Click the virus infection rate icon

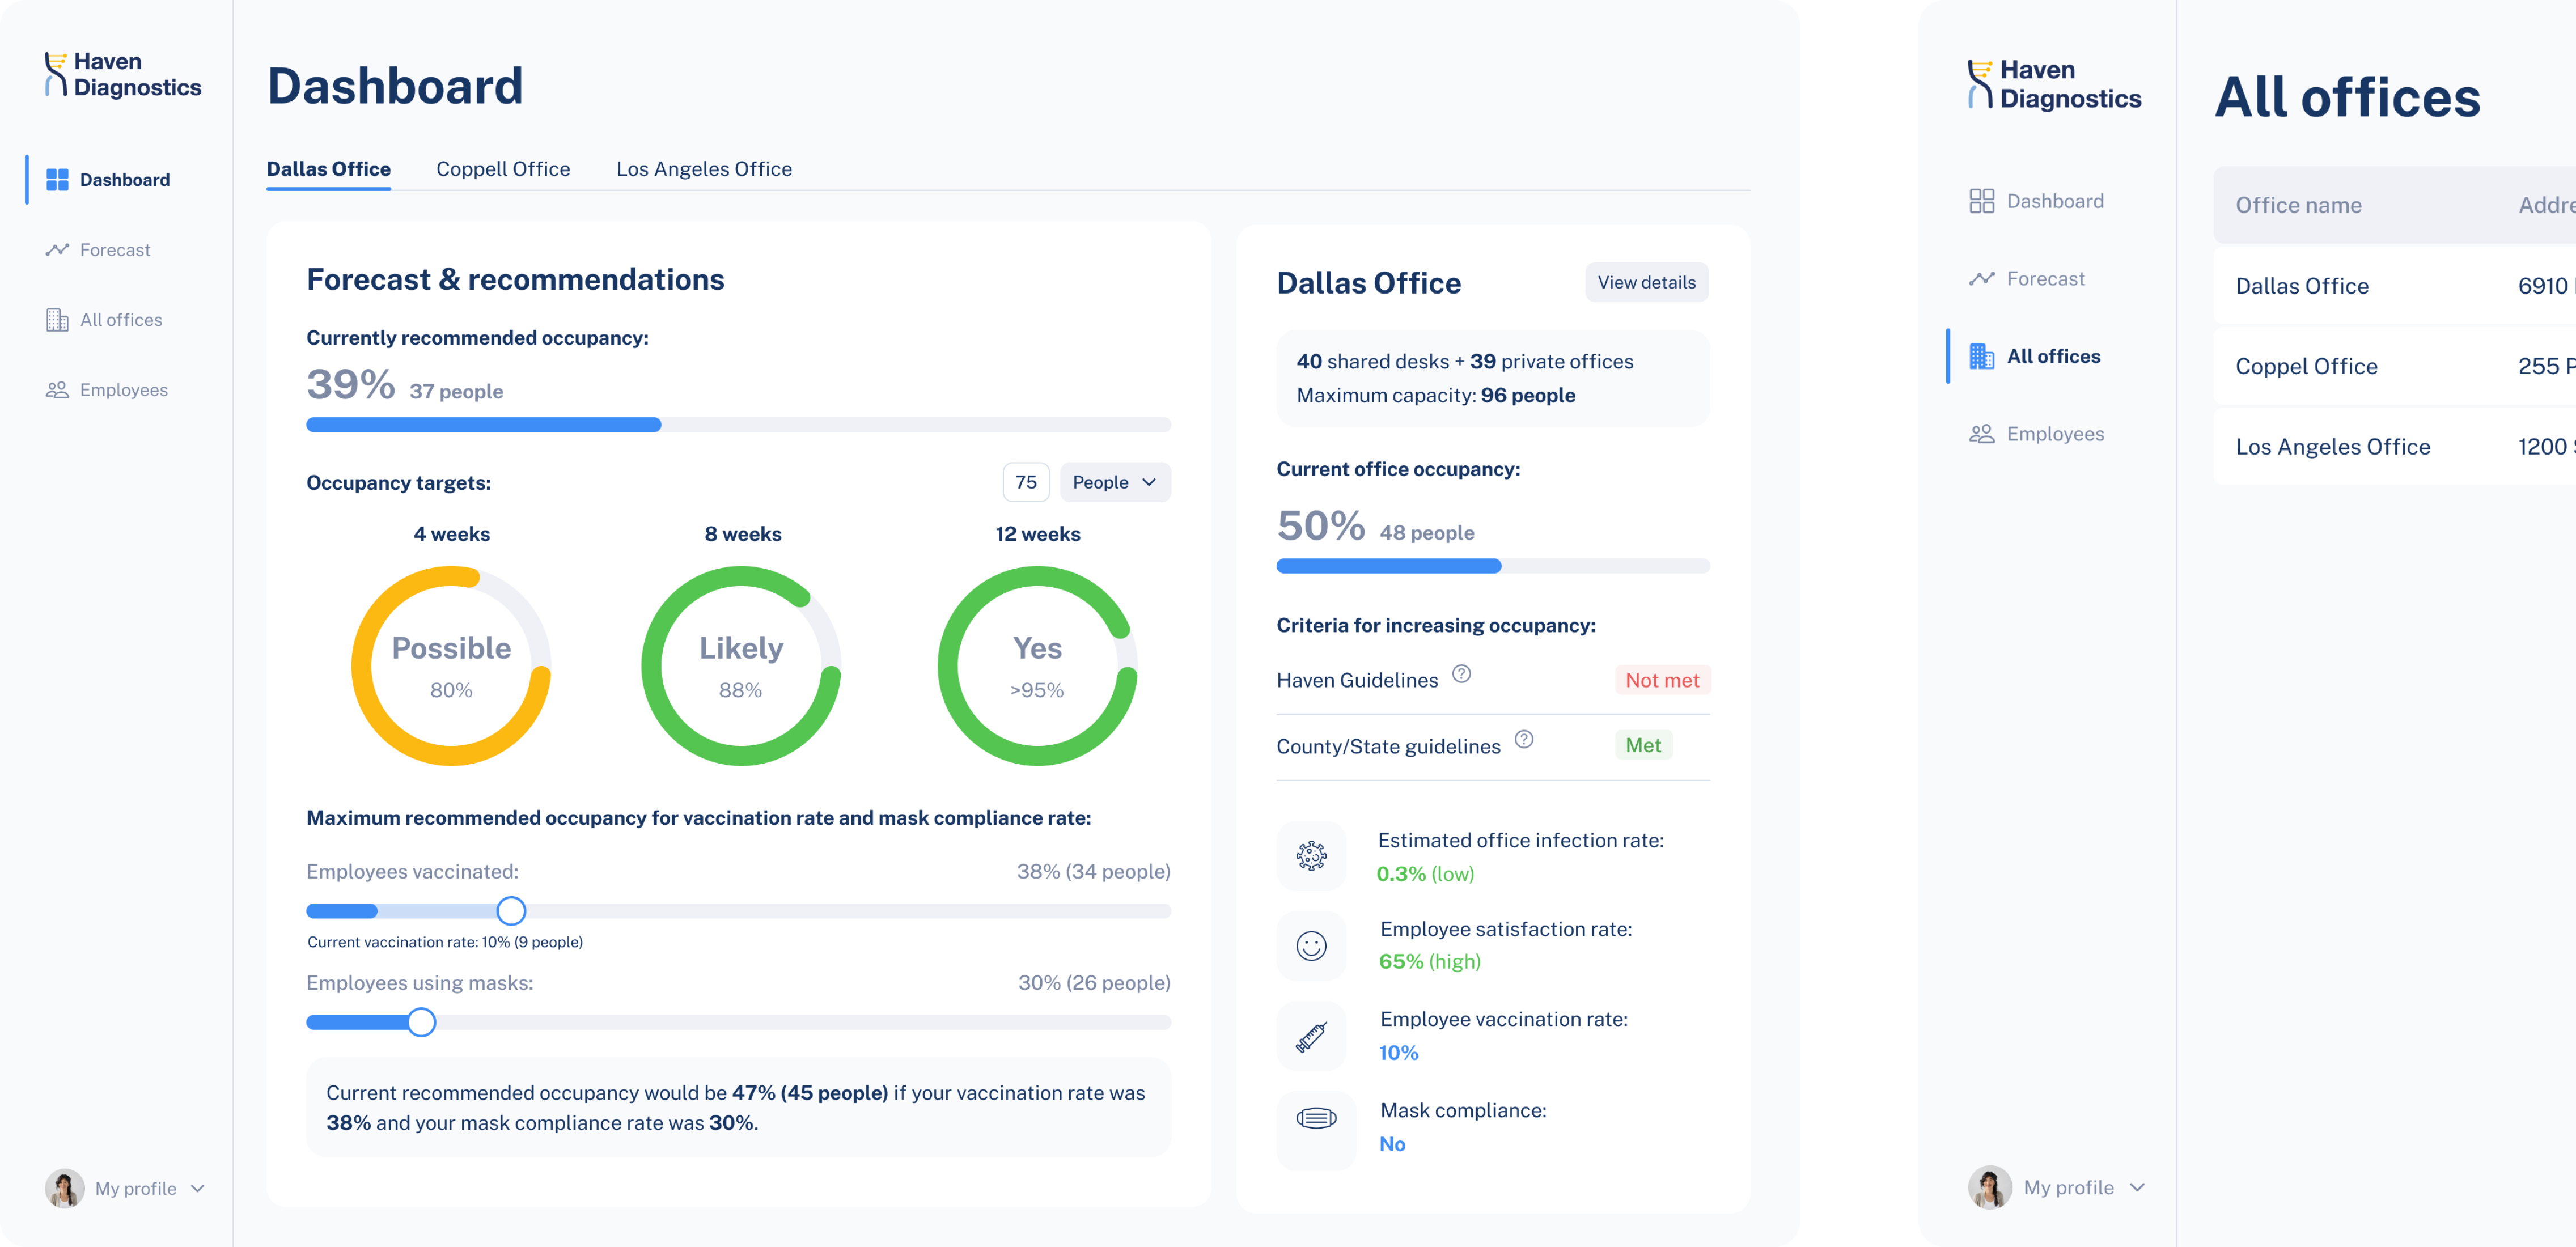pyautogui.click(x=1311, y=856)
